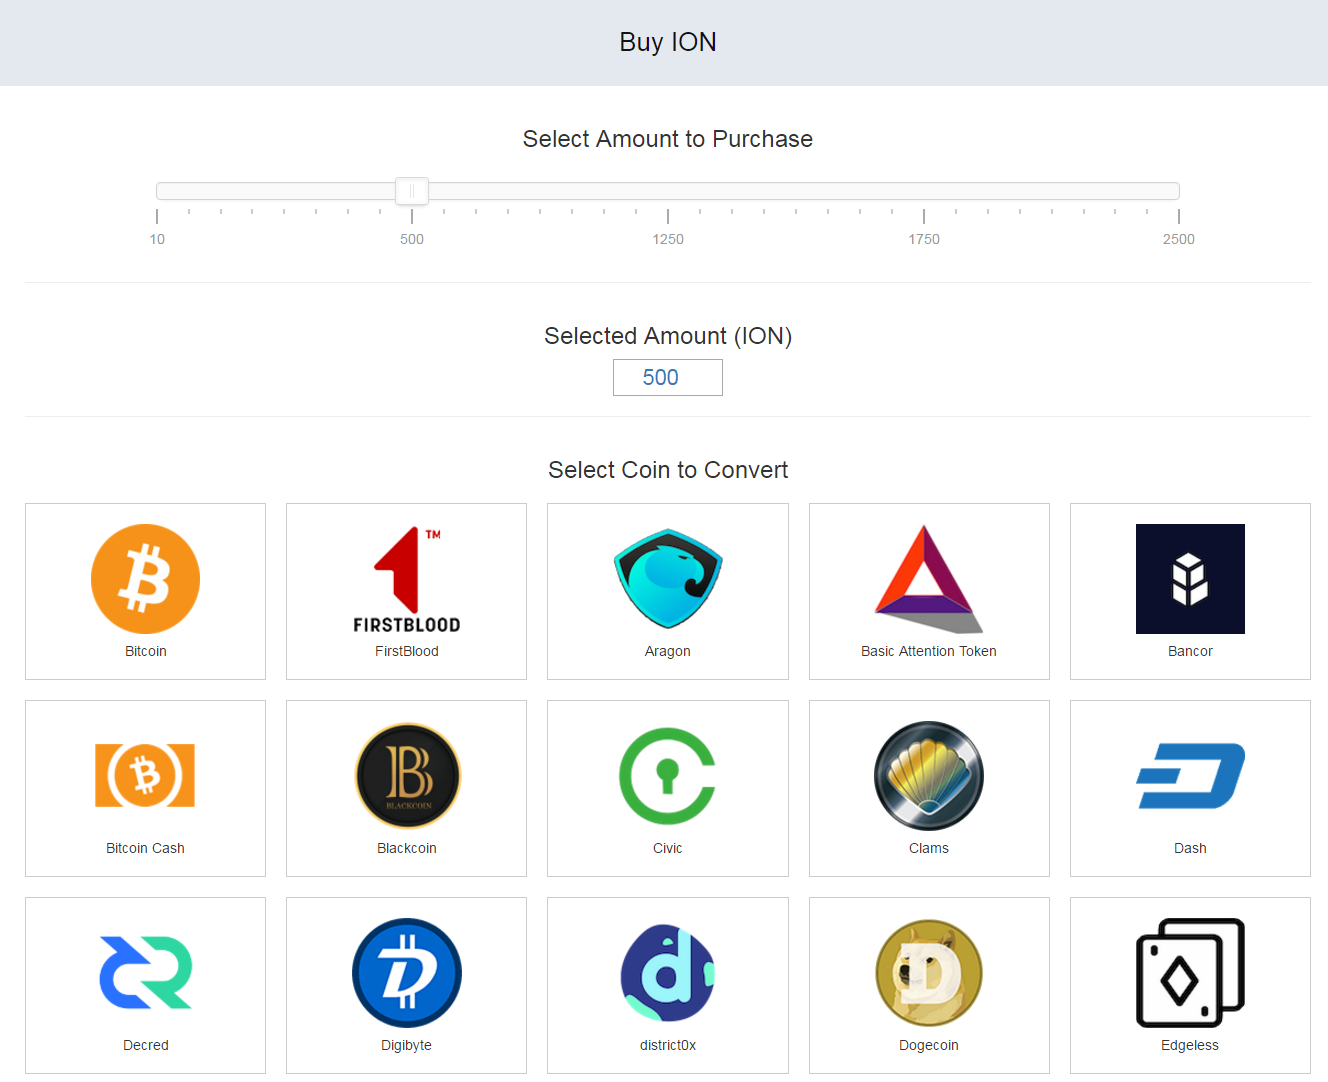The width and height of the screenshot is (1328, 1082).
Task: Select the Bitcoin coin logo
Action: point(145,579)
